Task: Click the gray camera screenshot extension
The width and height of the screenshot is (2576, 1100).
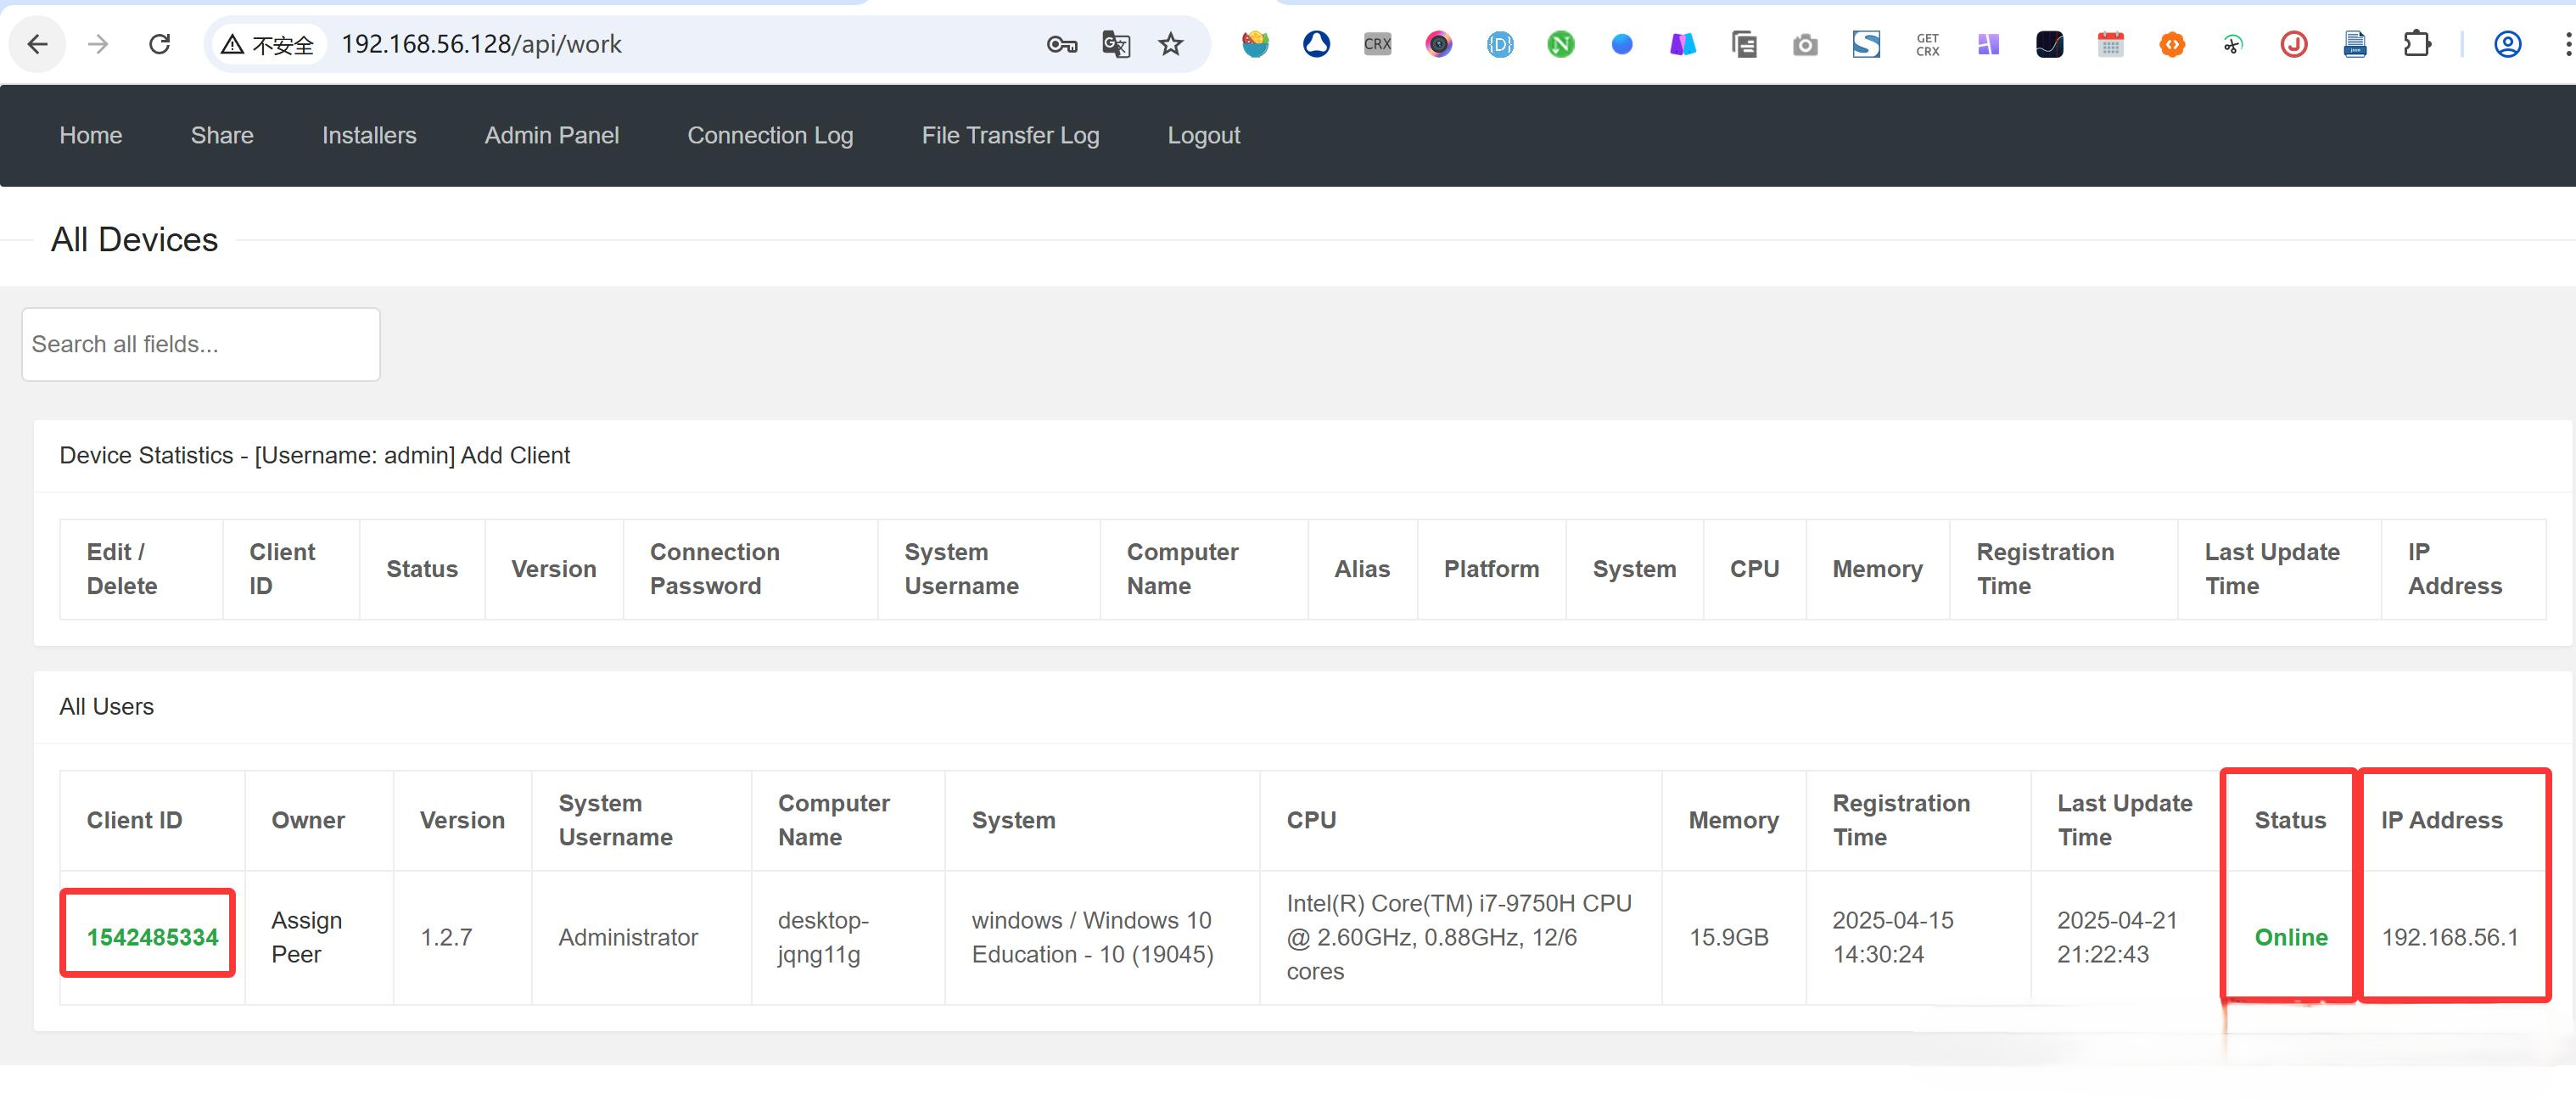Action: point(1805,44)
